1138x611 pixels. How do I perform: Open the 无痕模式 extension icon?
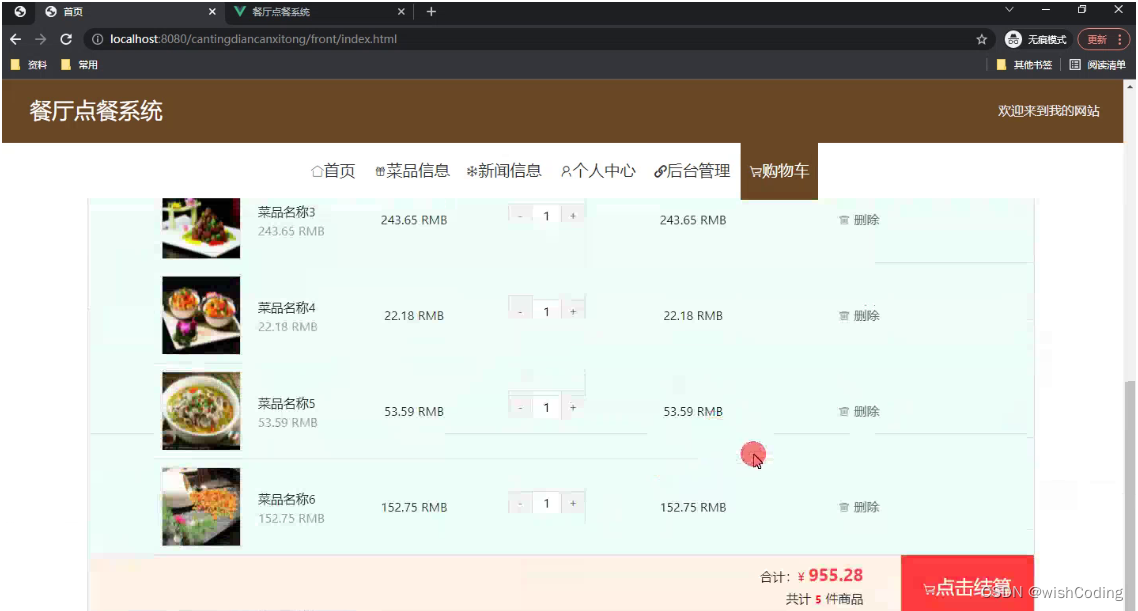(x=1013, y=39)
